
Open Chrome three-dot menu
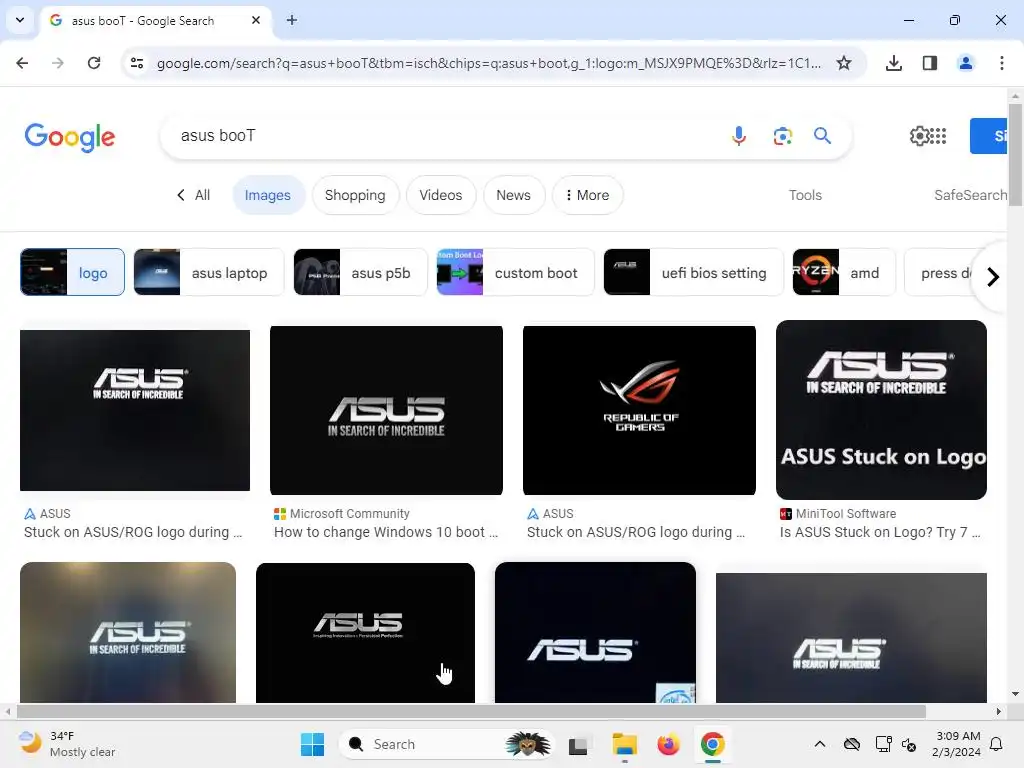[1001, 63]
